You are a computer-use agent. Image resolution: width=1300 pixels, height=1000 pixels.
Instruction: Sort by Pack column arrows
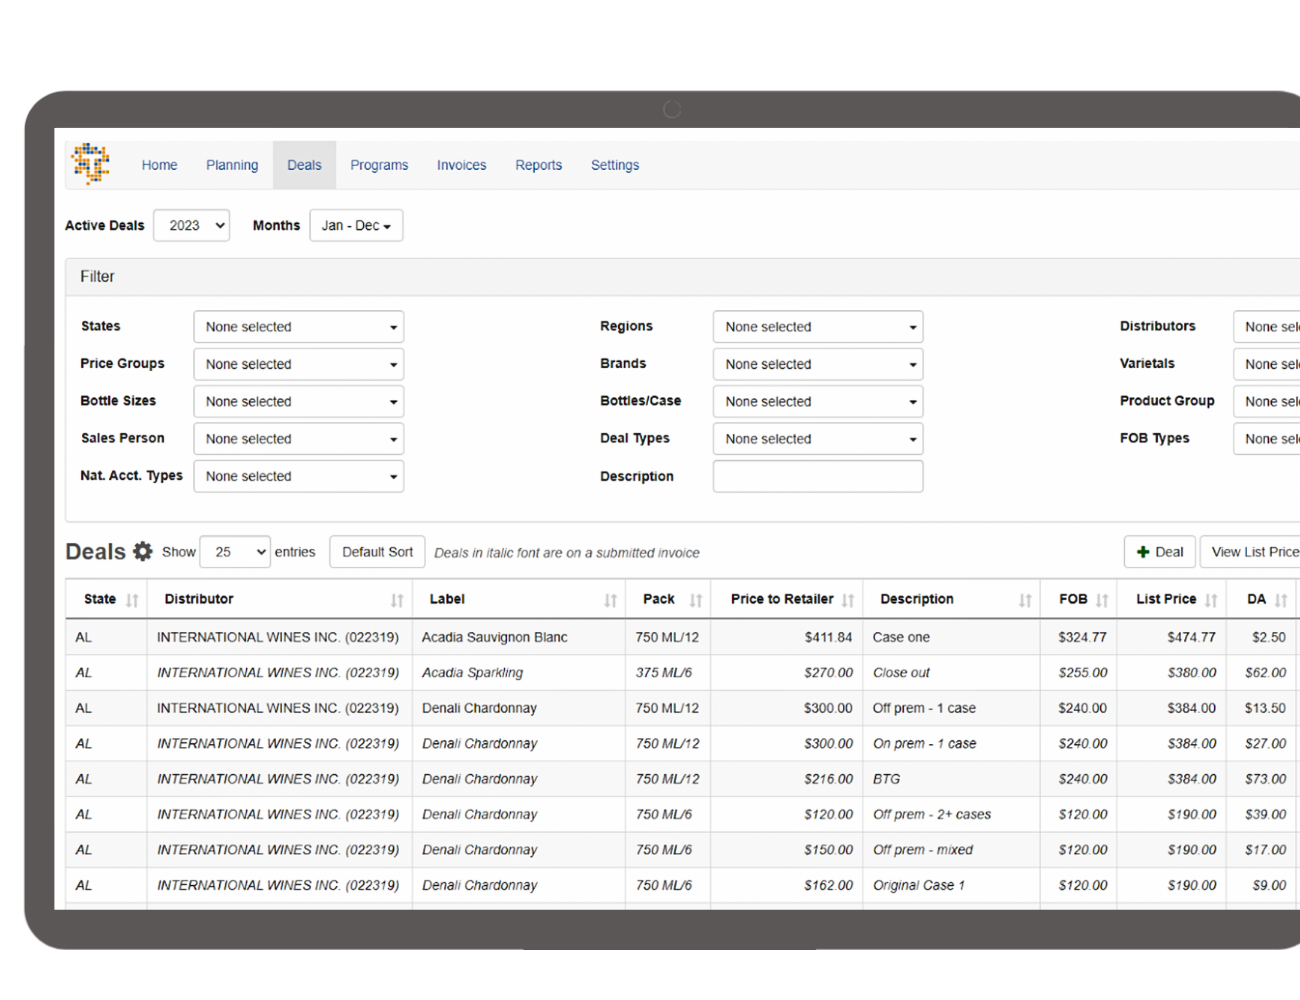coord(696,600)
